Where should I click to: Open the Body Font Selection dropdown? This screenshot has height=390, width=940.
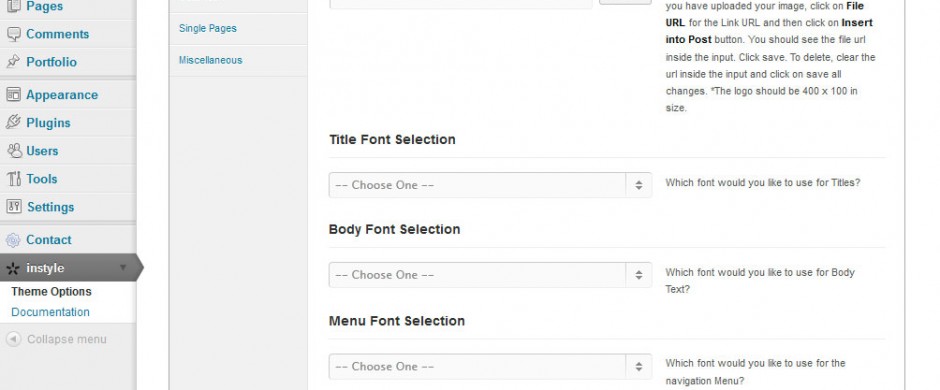click(490, 275)
